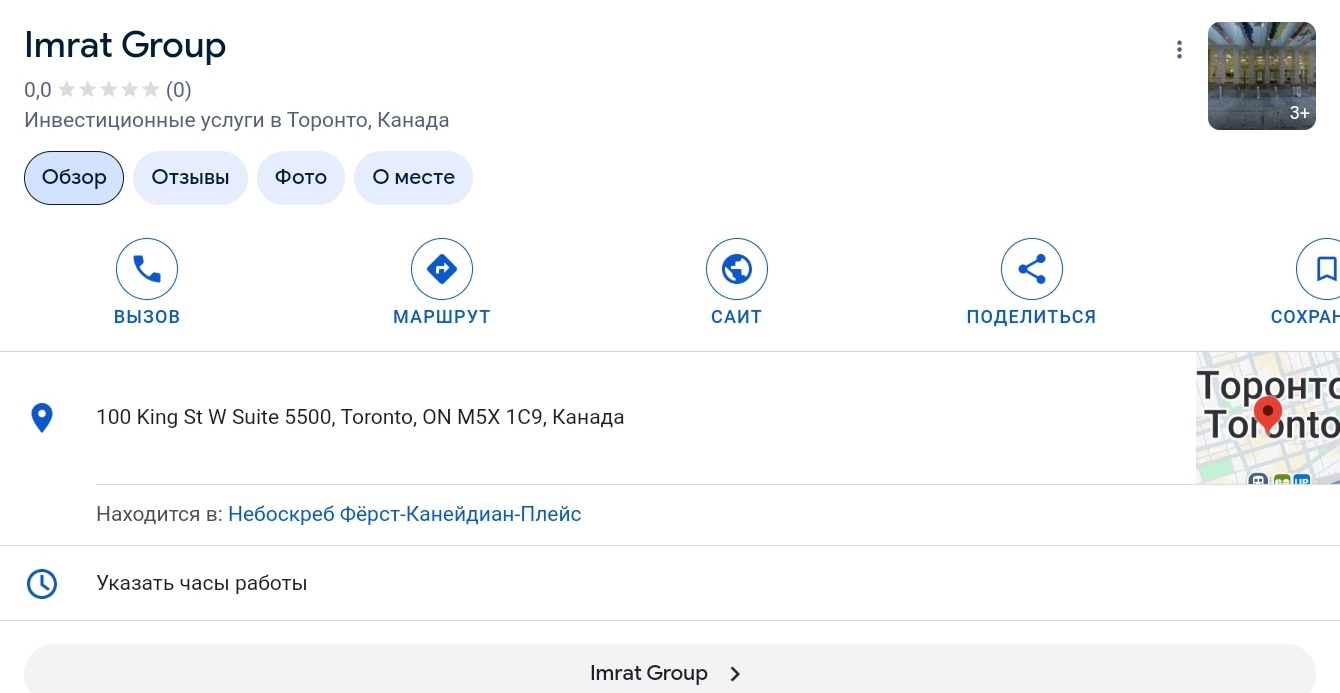Click the Инвестиционные услуги в Торонто category text

click(x=236, y=120)
